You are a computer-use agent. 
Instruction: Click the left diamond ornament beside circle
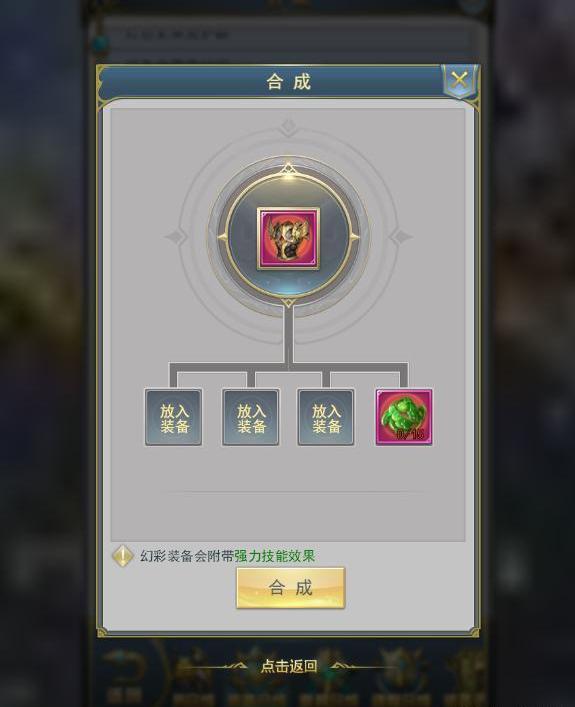coord(176,237)
